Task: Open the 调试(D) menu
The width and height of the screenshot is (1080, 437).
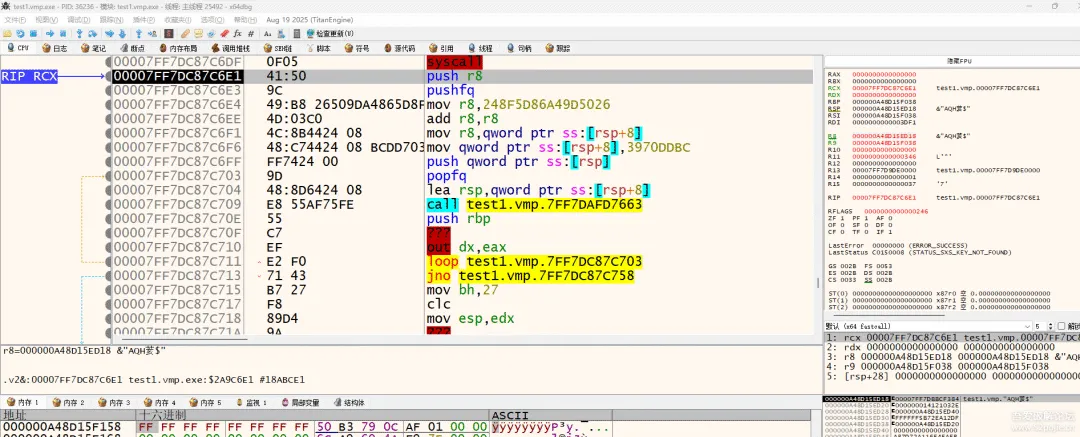Action: (79, 20)
